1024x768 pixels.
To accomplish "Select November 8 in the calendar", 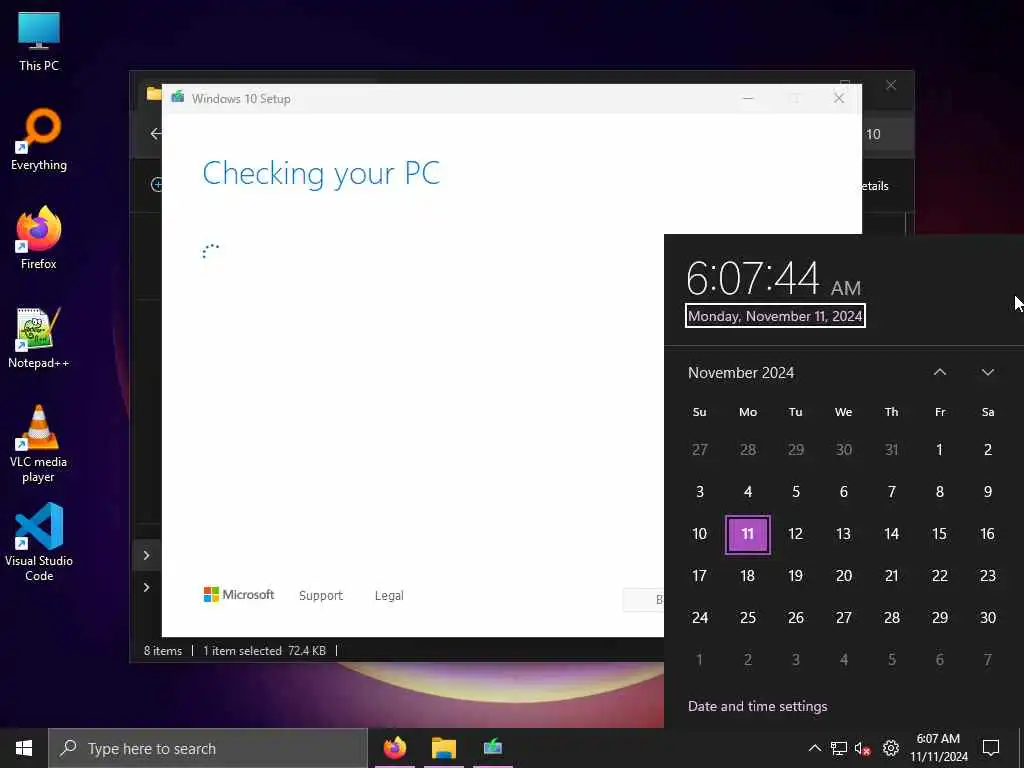I will point(939,492).
